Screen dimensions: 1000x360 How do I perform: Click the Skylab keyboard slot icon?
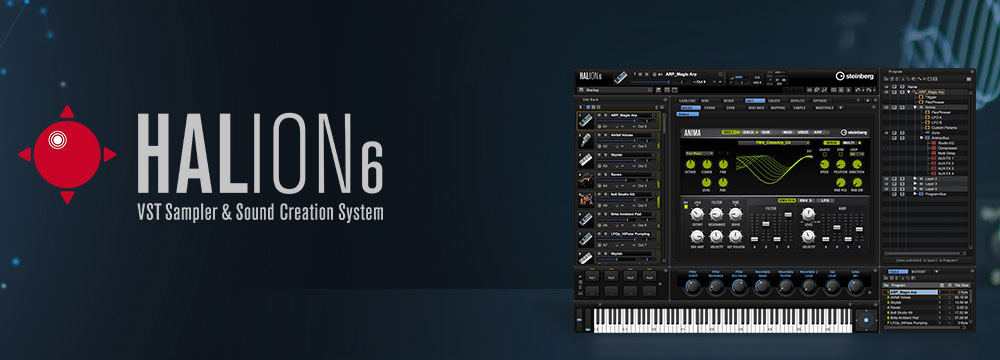[x=585, y=160]
